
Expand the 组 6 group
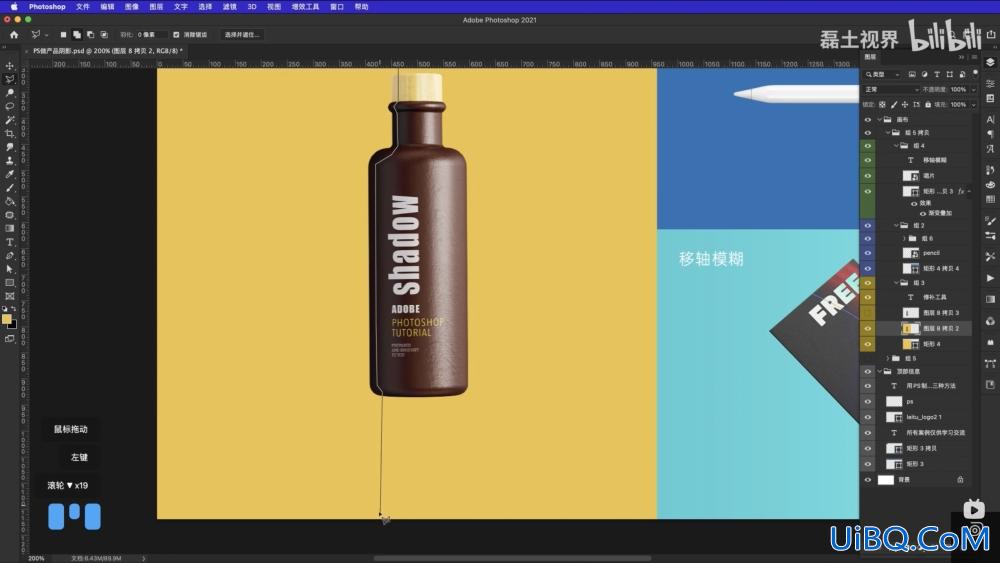coord(904,238)
